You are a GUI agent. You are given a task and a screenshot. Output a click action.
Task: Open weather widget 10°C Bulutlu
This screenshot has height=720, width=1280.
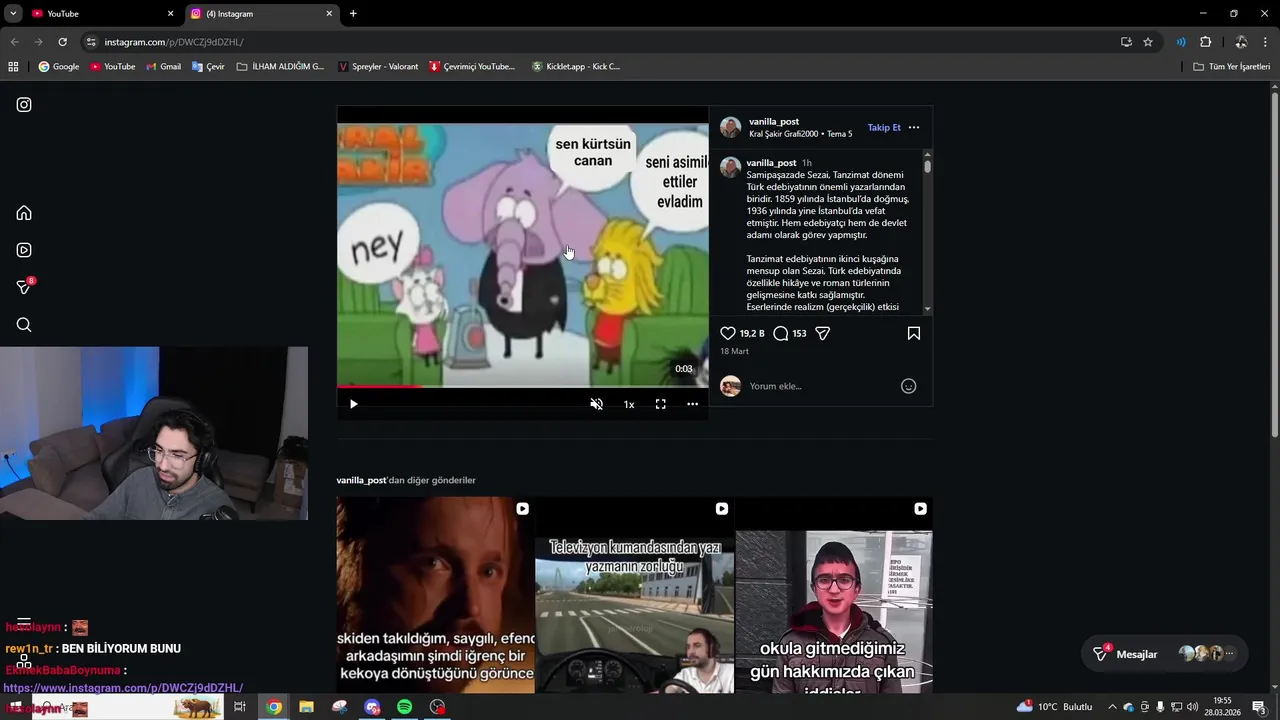[x=1055, y=707]
